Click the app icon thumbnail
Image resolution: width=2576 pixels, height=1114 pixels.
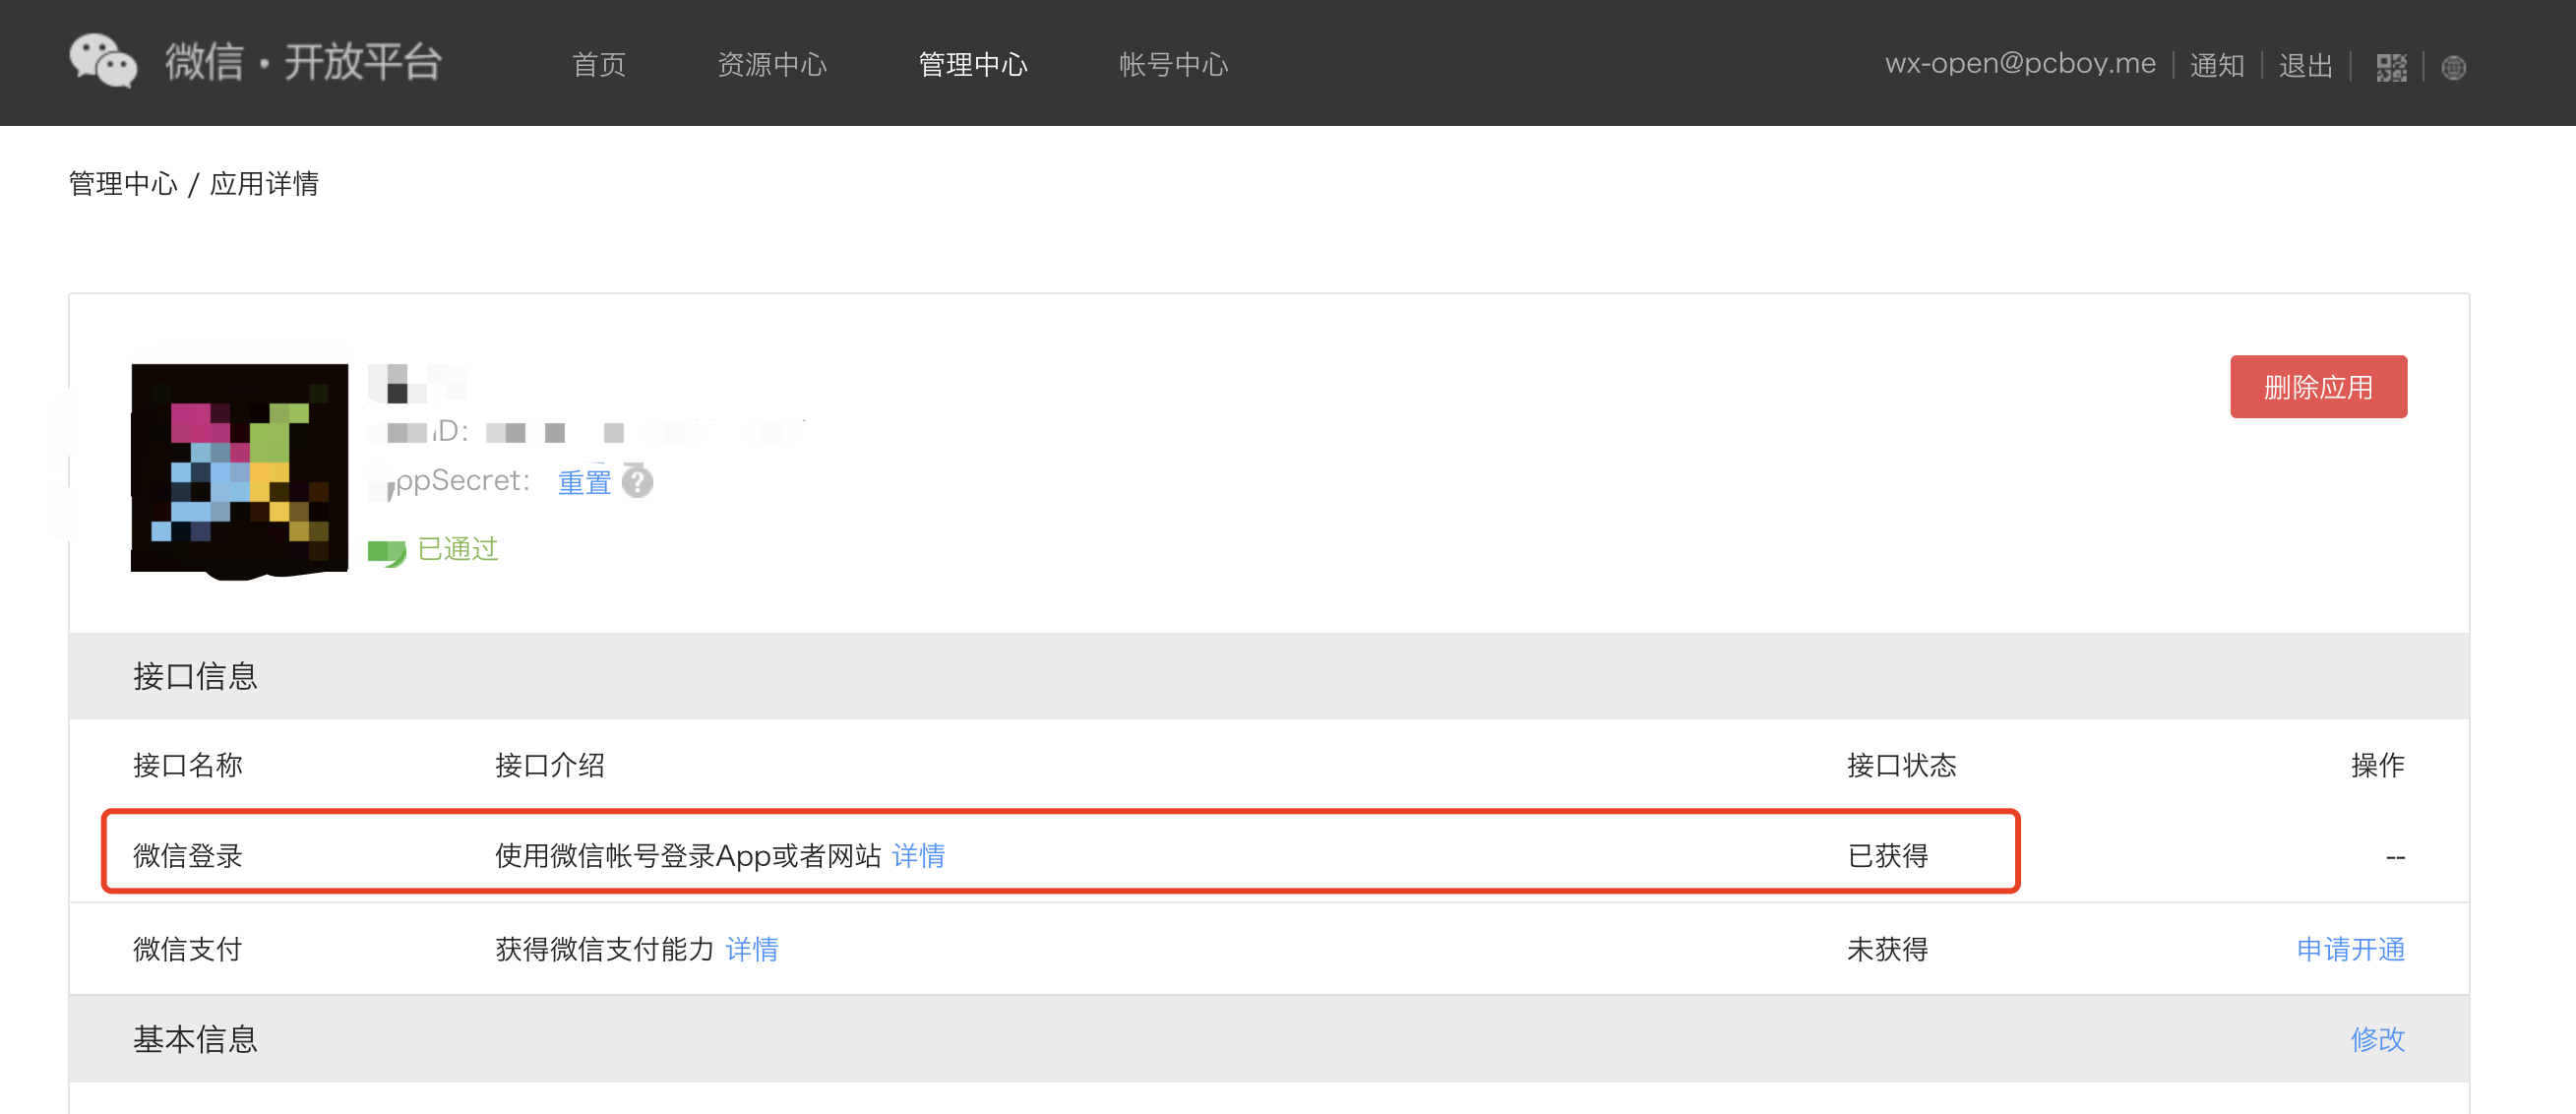pos(240,468)
